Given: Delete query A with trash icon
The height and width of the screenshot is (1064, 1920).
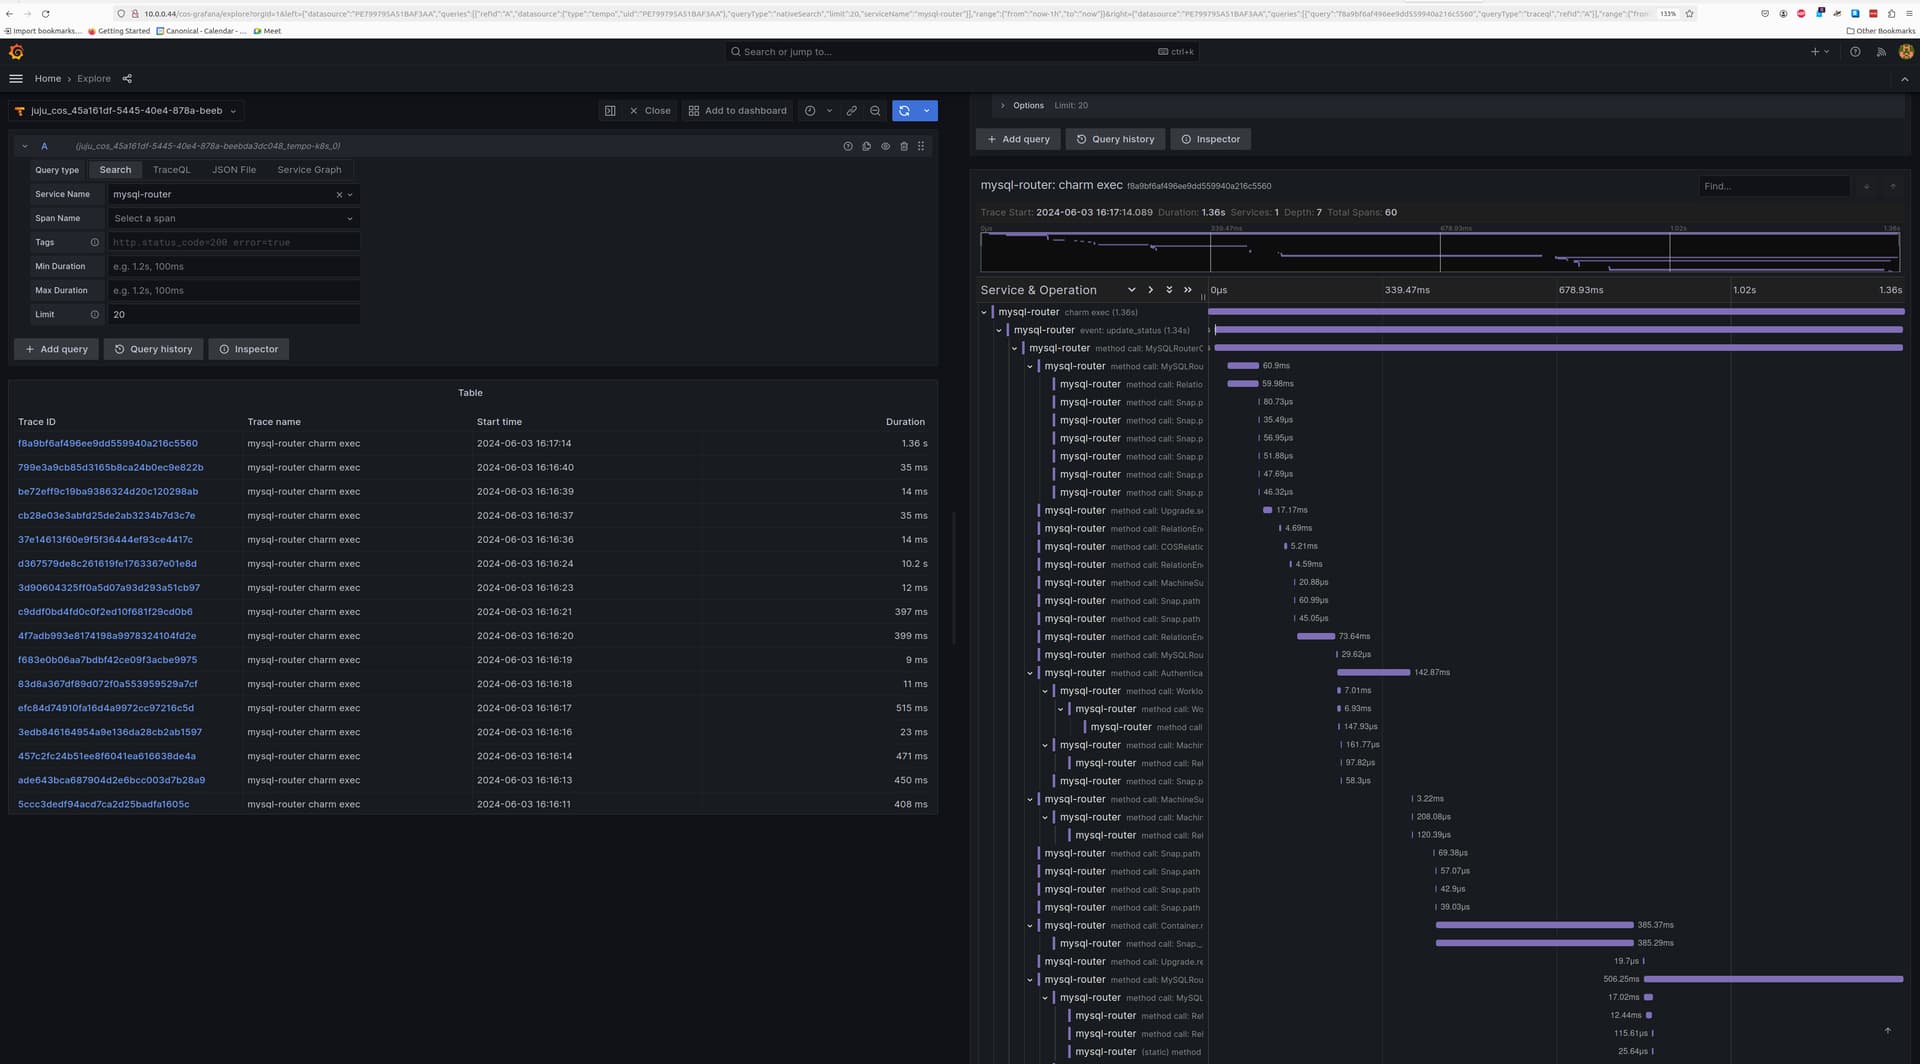Looking at the screenshot, I should [904, 146].
